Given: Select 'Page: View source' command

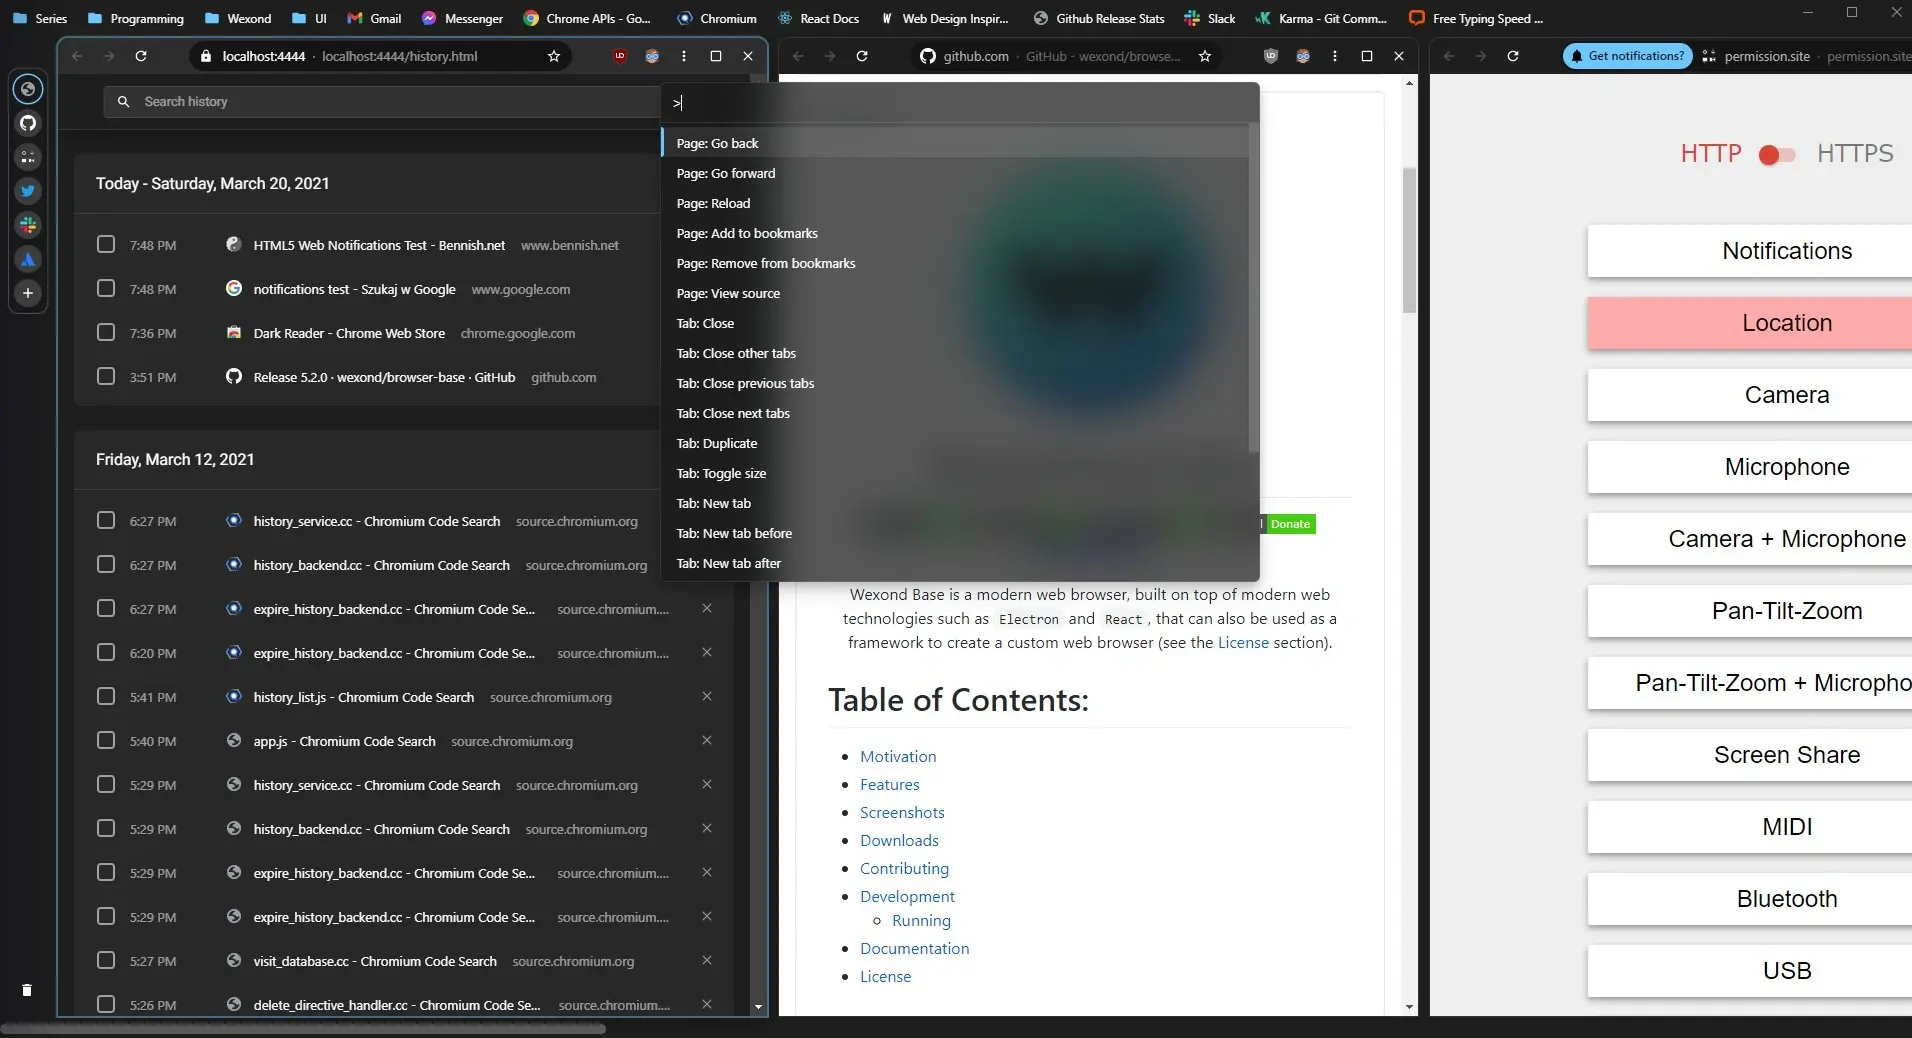Looking at the screenshot, I should click(x=955, y=293).
